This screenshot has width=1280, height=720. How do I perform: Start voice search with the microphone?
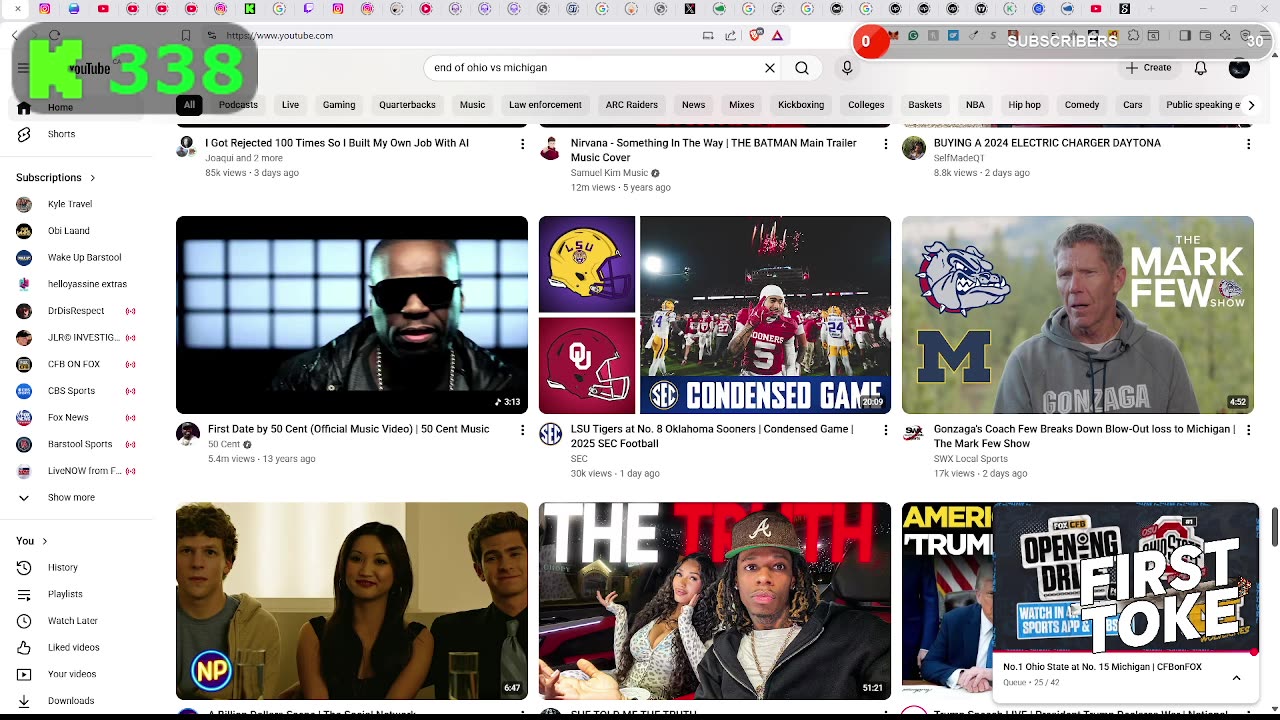coord(847,68)
